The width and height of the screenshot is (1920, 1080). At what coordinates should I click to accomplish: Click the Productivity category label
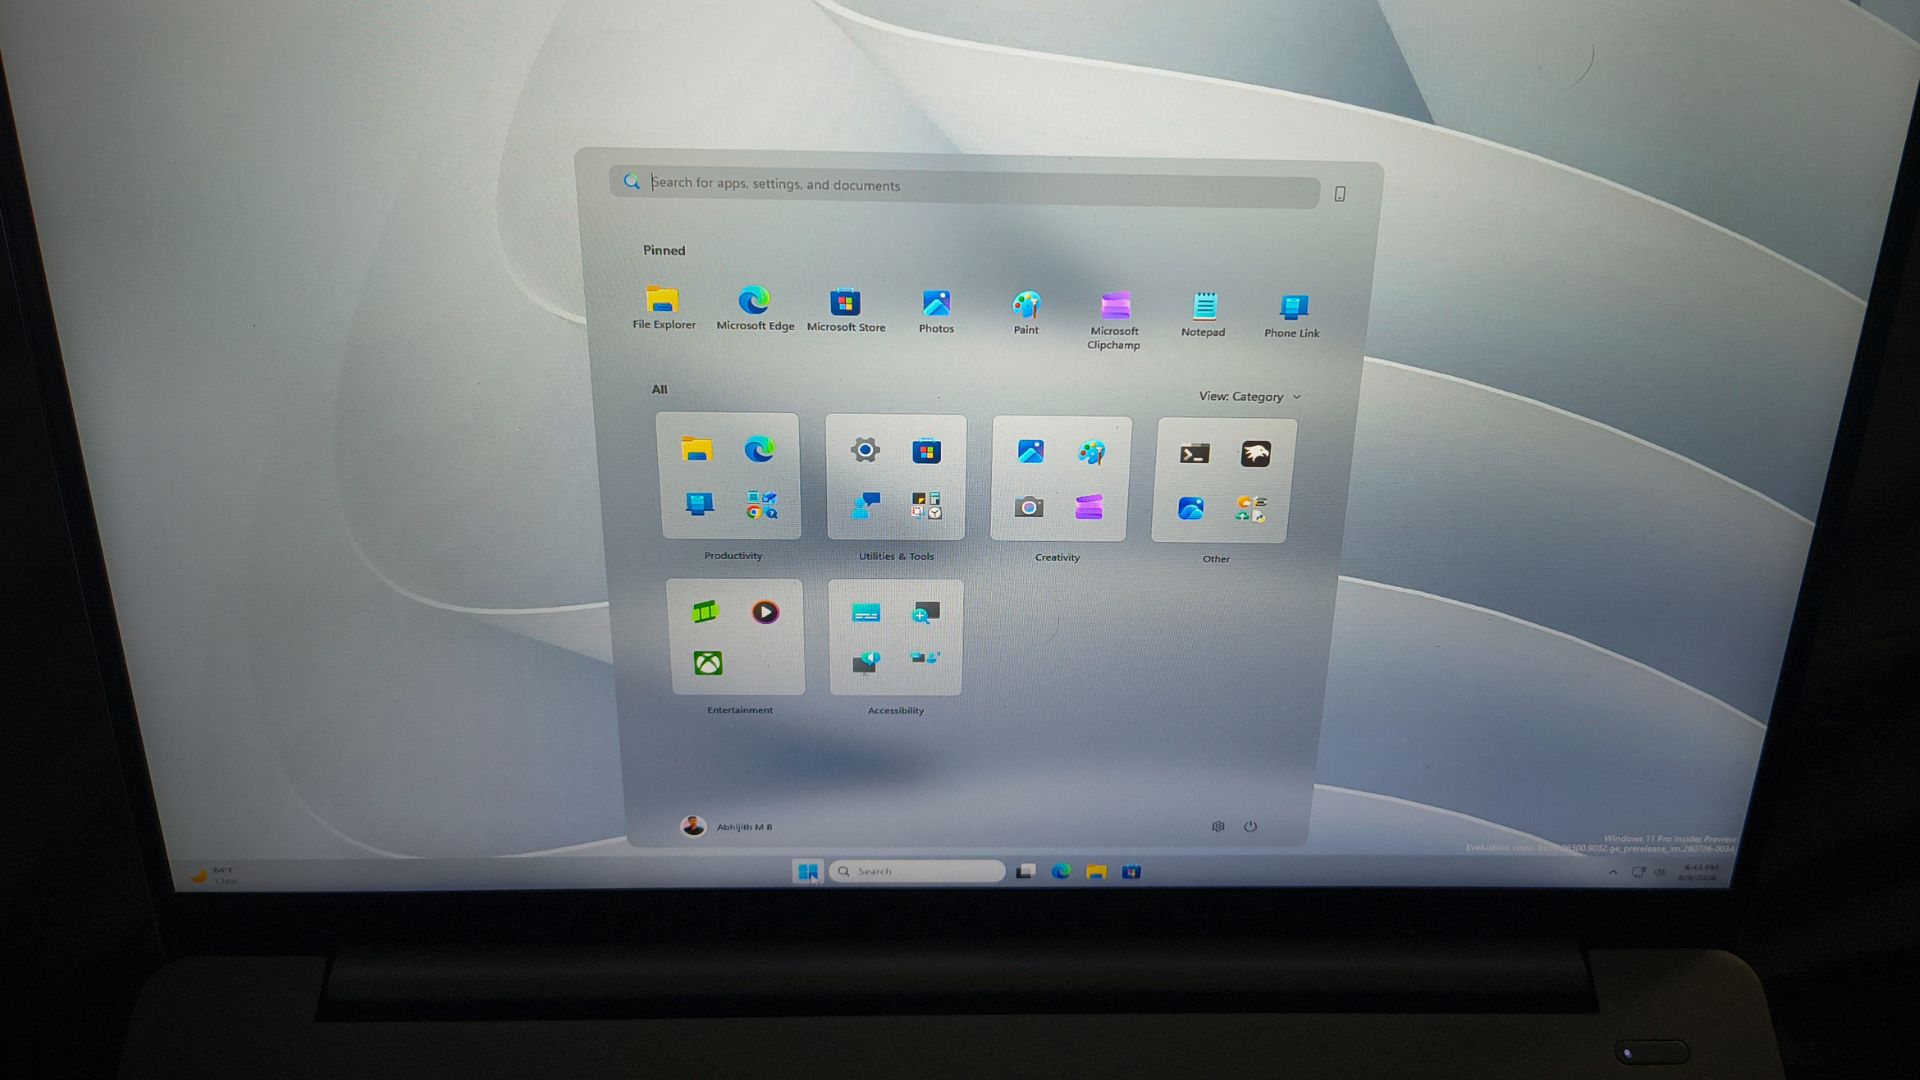(733, 556)
